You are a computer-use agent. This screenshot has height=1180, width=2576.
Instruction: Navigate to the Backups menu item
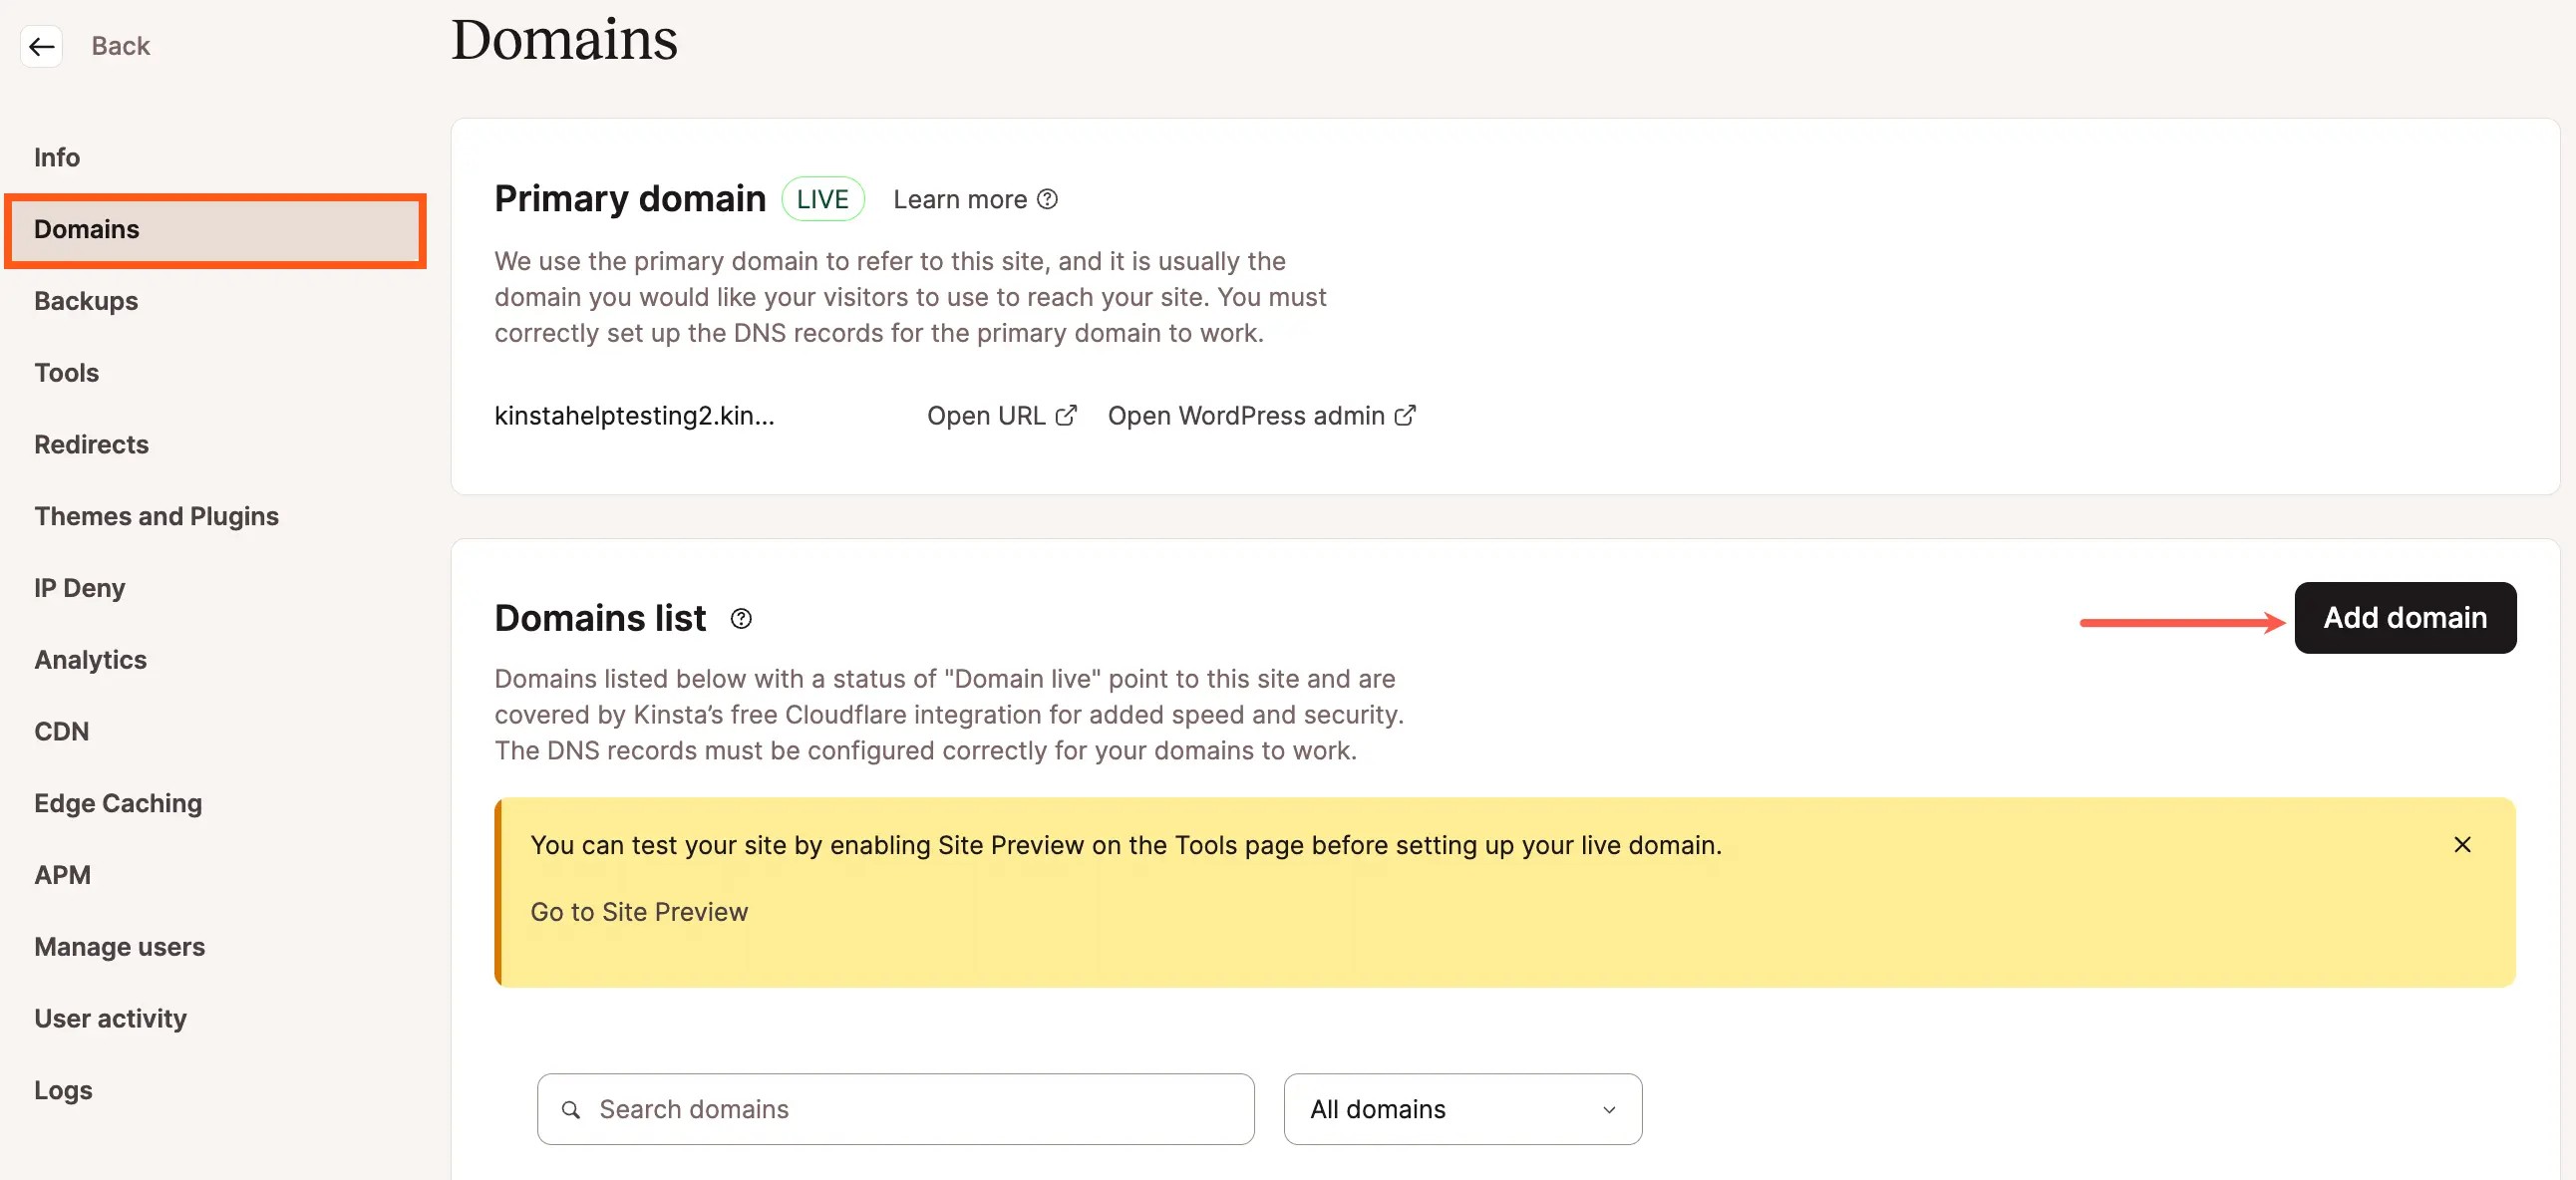tap(87, 299)
